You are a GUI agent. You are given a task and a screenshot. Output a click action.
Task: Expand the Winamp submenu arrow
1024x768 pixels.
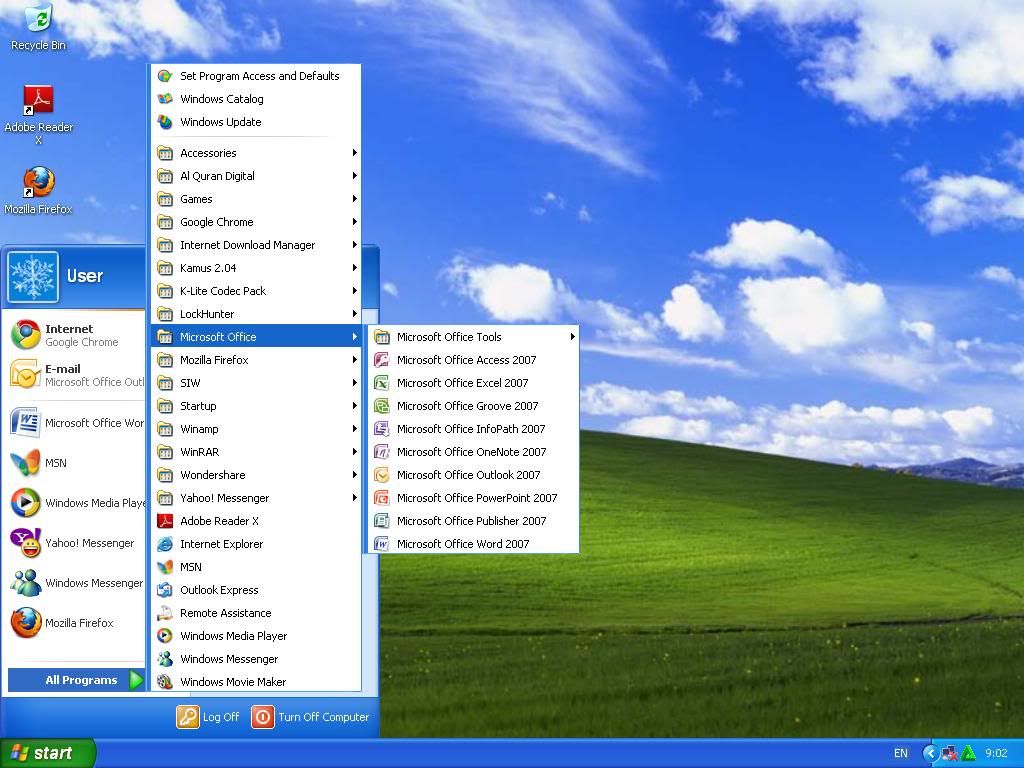(354, 428)
